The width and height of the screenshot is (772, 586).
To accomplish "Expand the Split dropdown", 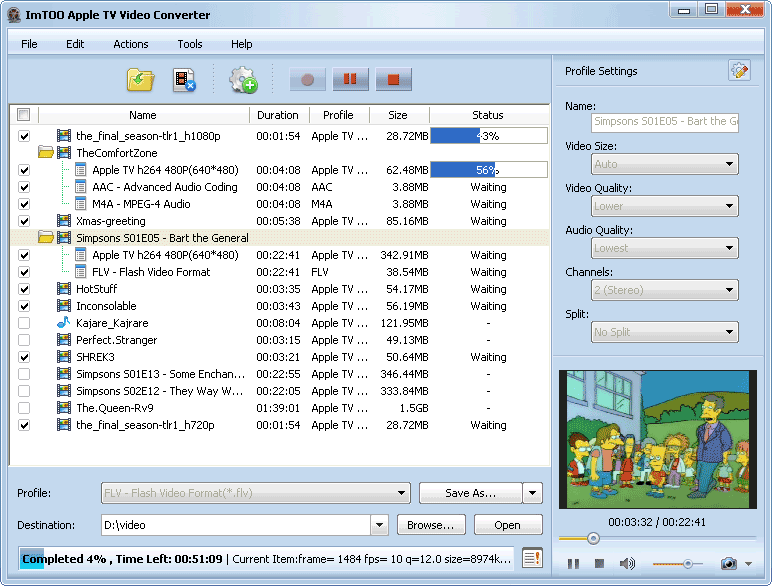I will [x=665, y=332].
